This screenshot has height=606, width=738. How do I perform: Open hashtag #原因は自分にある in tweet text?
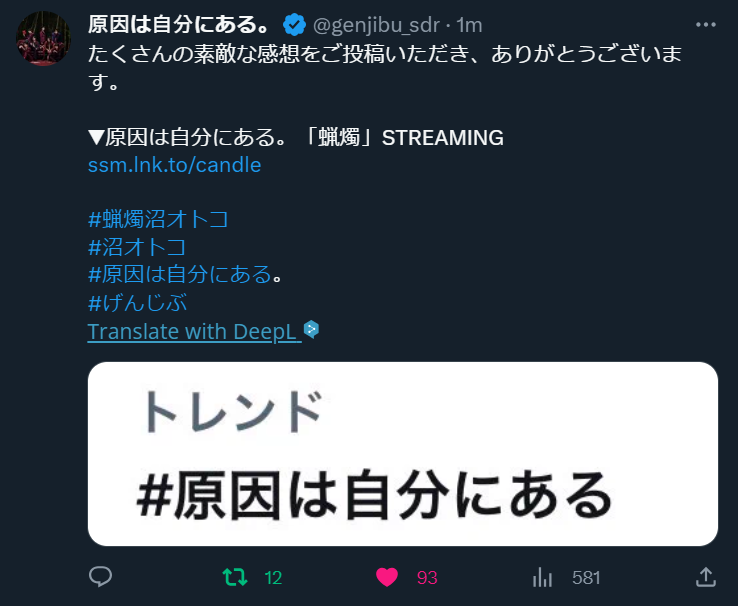(180, 274)
